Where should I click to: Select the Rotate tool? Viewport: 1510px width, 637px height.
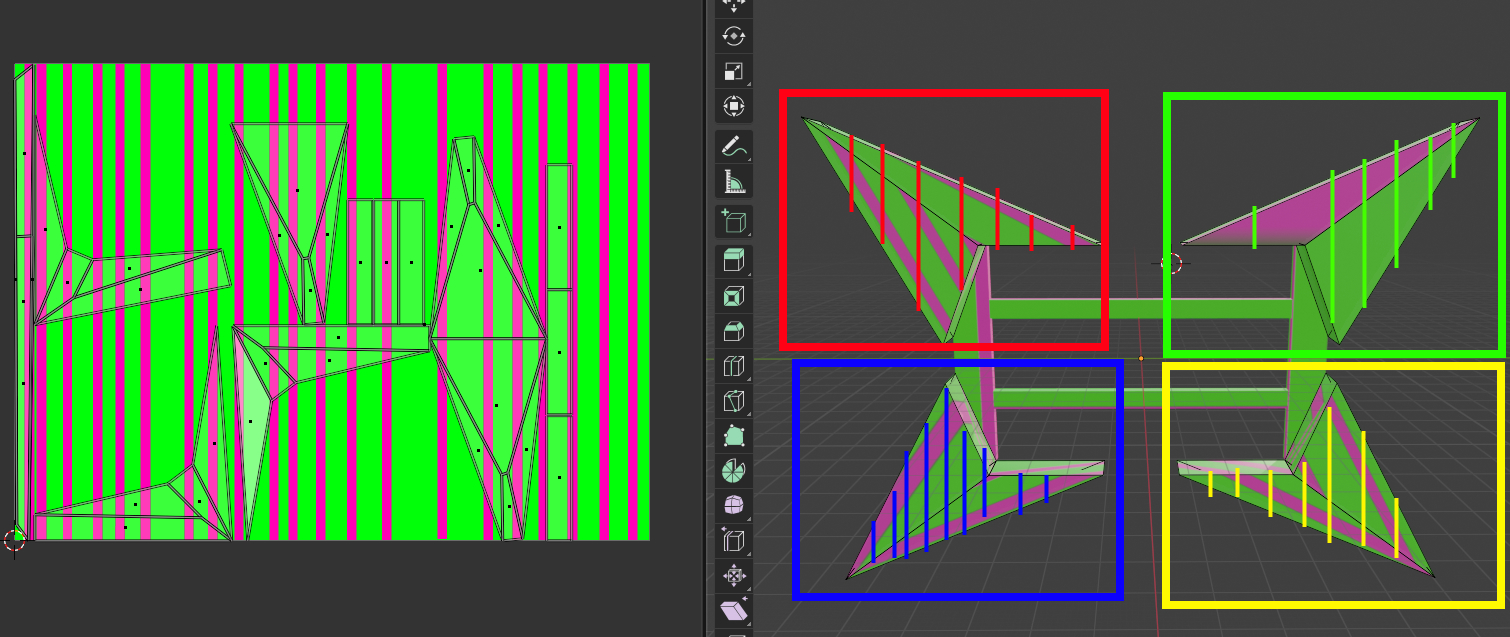[733, 36]
